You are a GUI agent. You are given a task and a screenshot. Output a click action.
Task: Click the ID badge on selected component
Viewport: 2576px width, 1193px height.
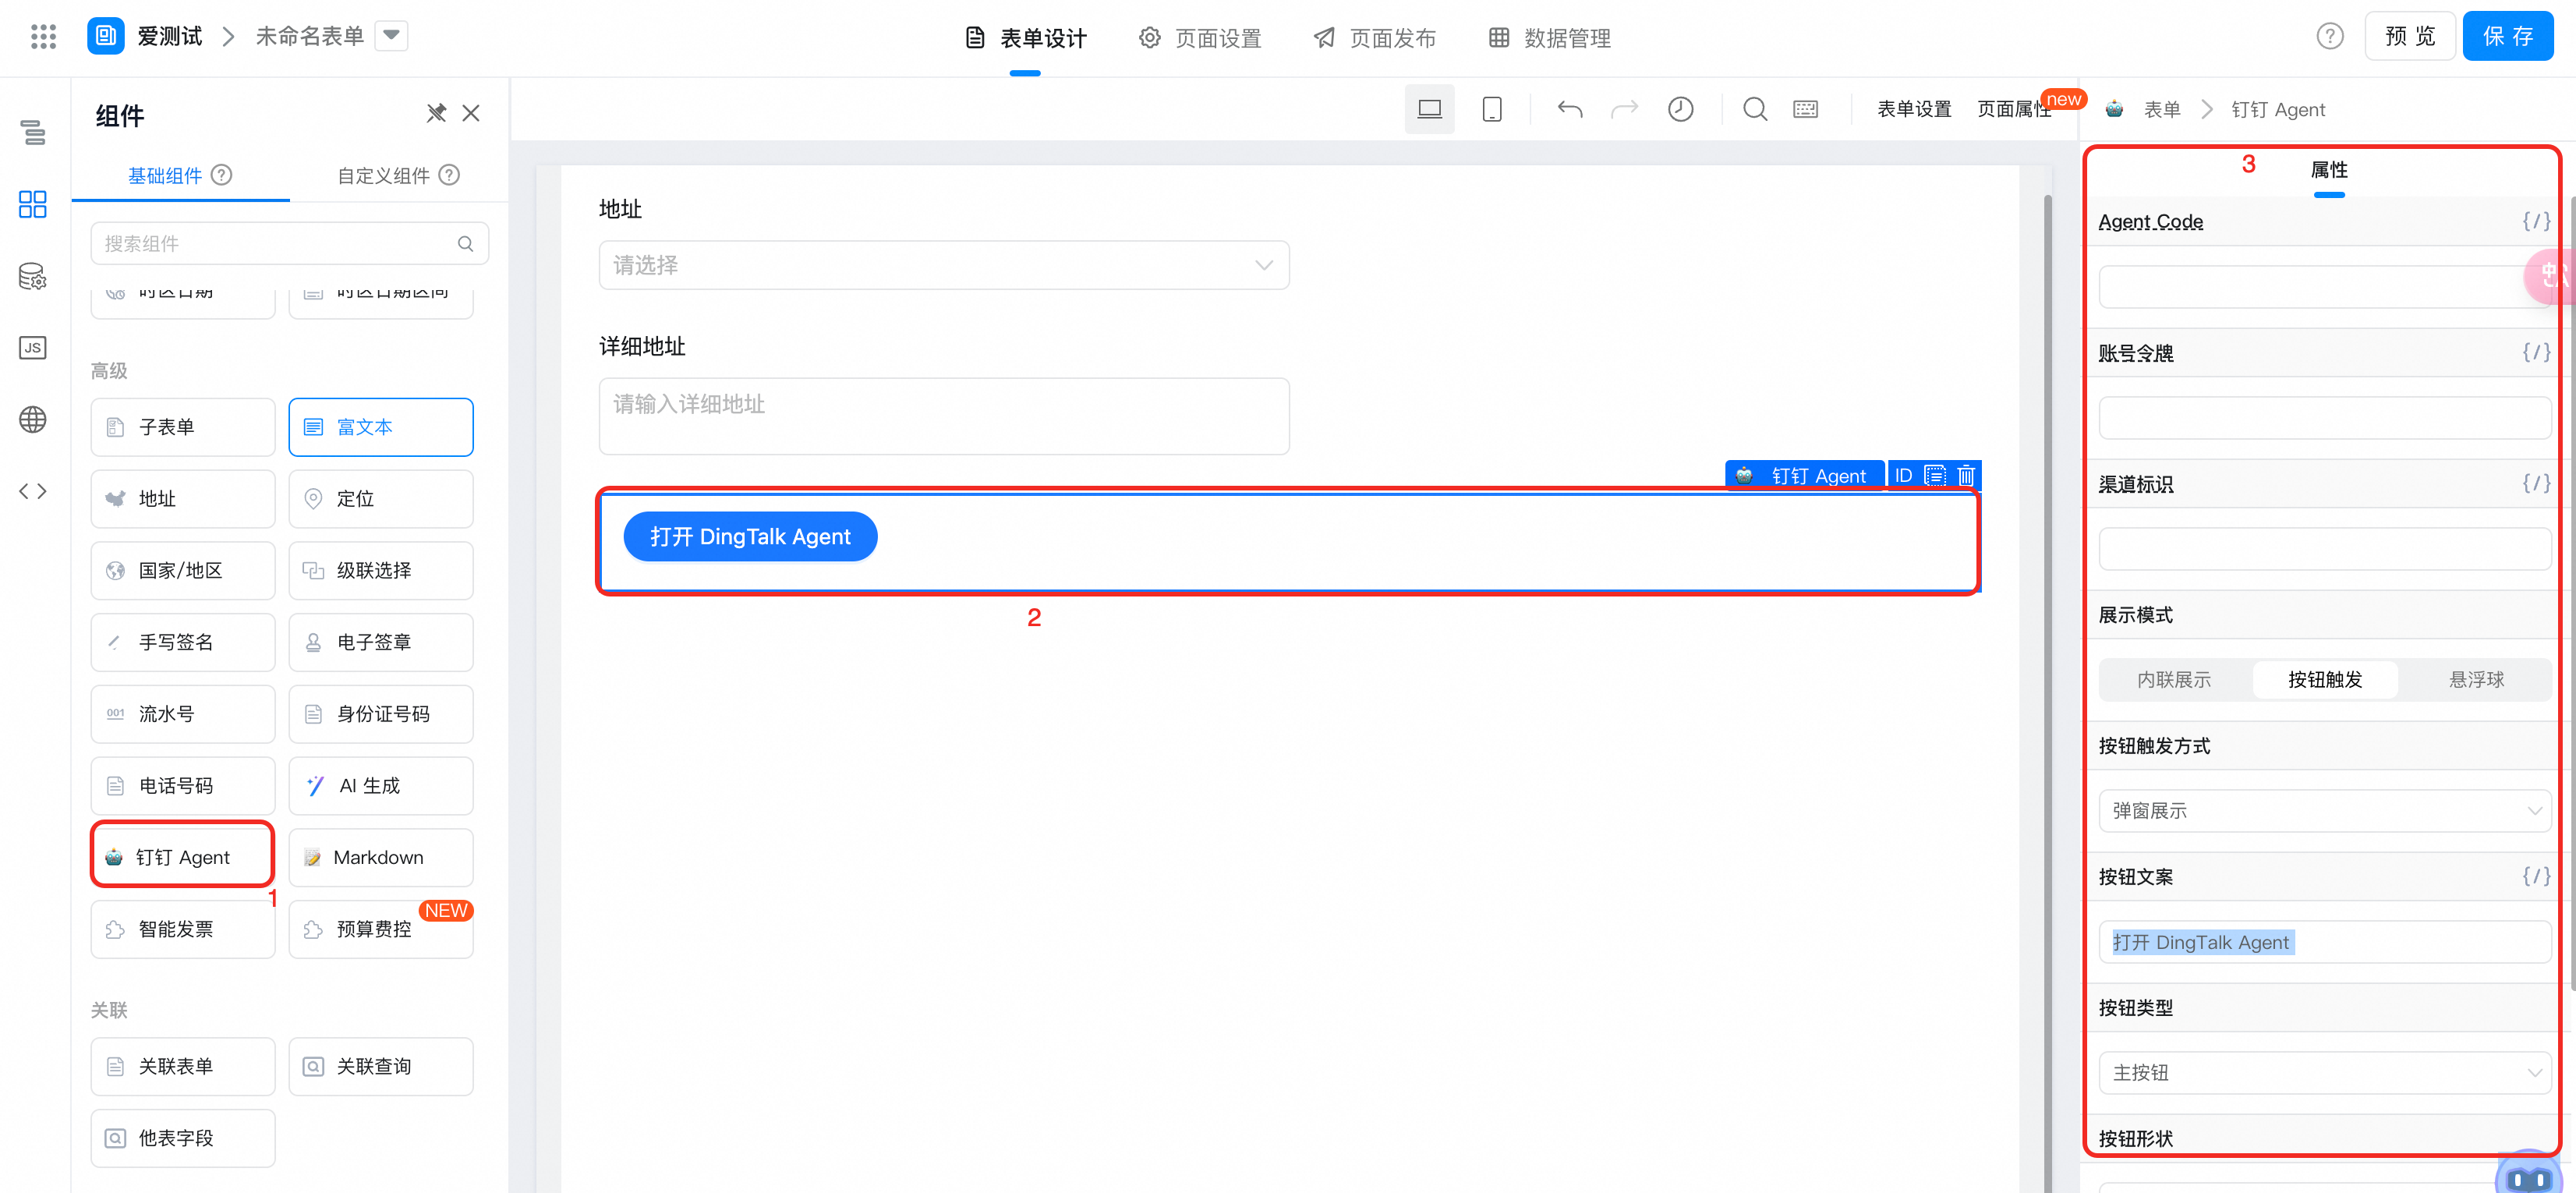(1903, 476)
